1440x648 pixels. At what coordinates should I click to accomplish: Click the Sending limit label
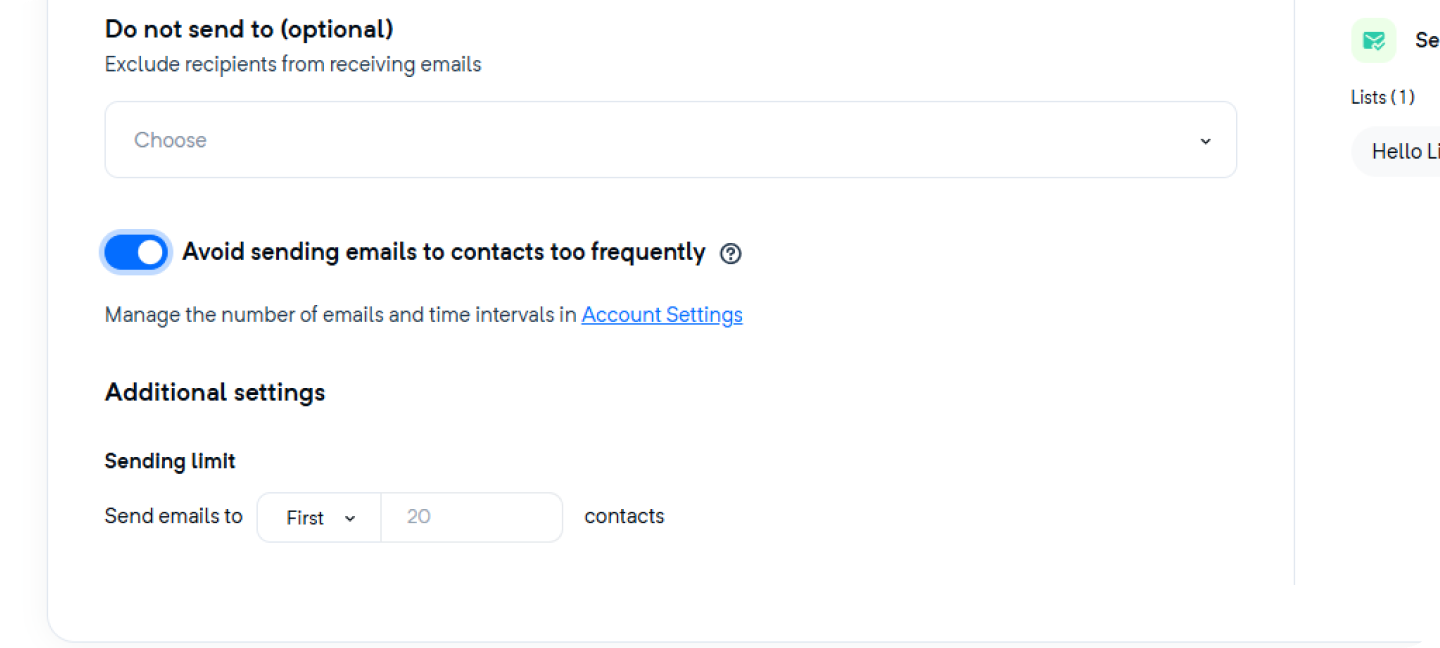pos(170,461)
